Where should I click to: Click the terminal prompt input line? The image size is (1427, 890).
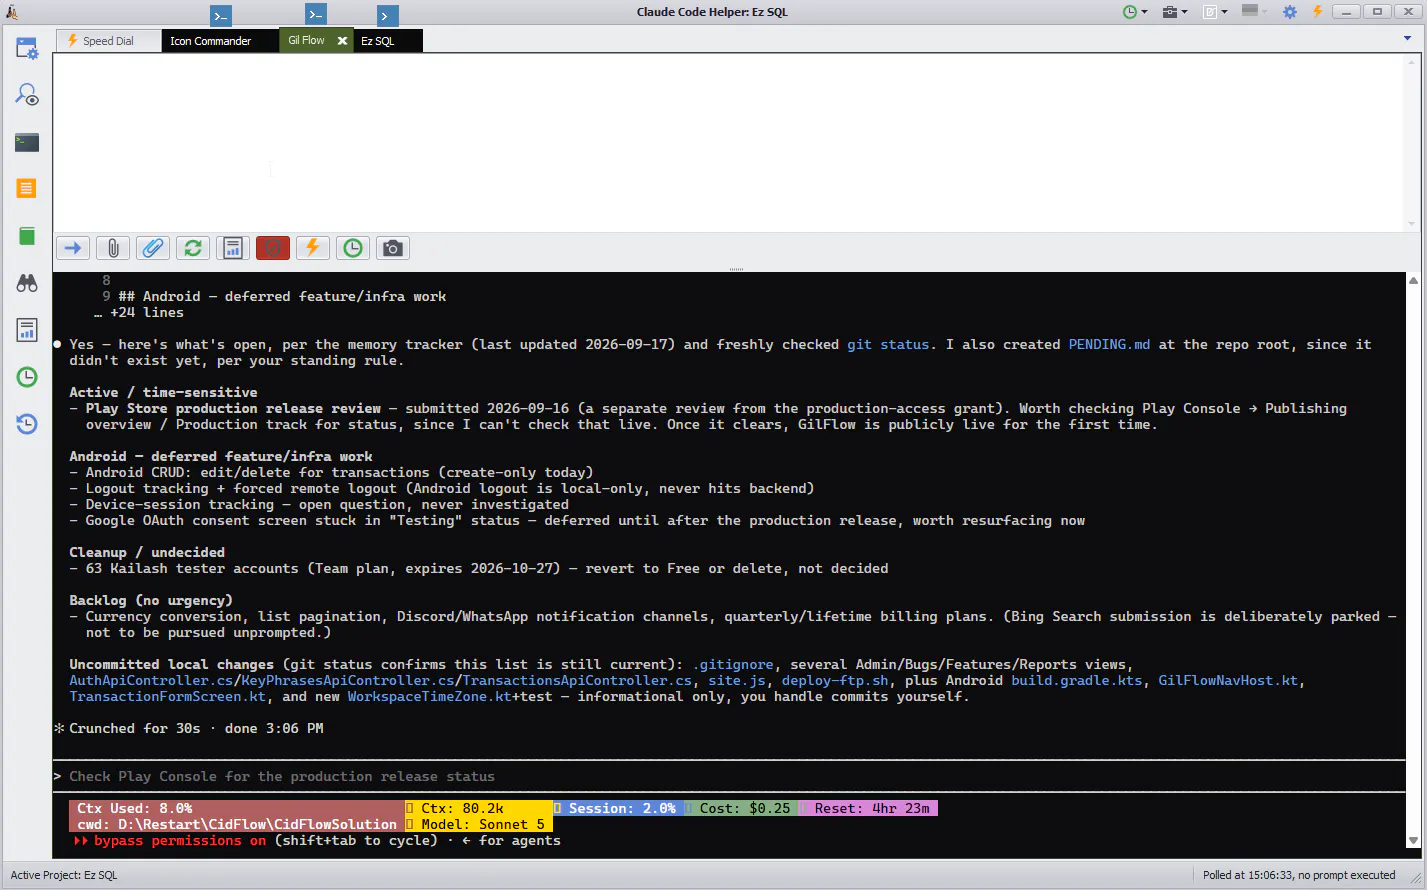tap(730, 776)
